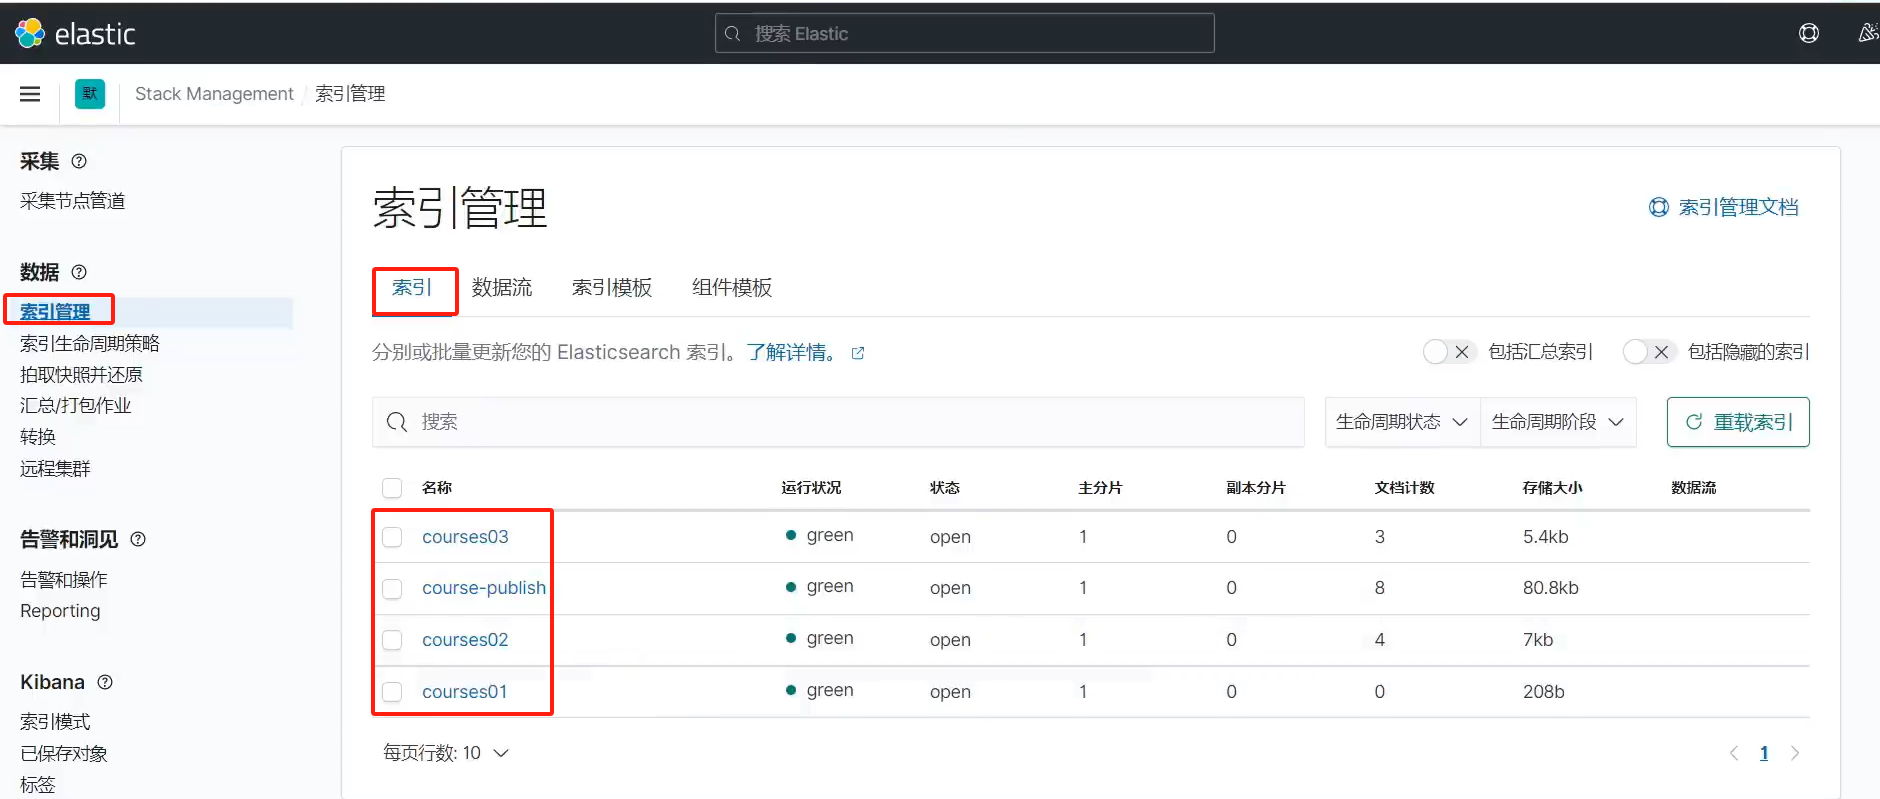Check the courses03 row checkbox
The width and height of the screenshot is (1880, 799).
[x=392, y=537]
